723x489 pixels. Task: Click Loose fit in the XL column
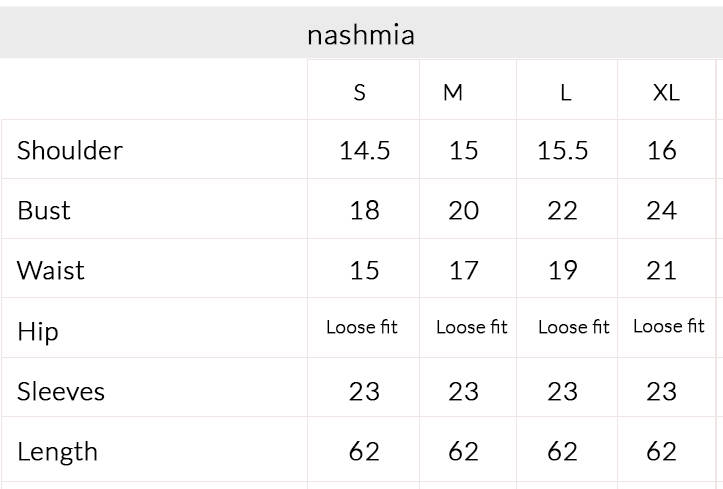669,326
